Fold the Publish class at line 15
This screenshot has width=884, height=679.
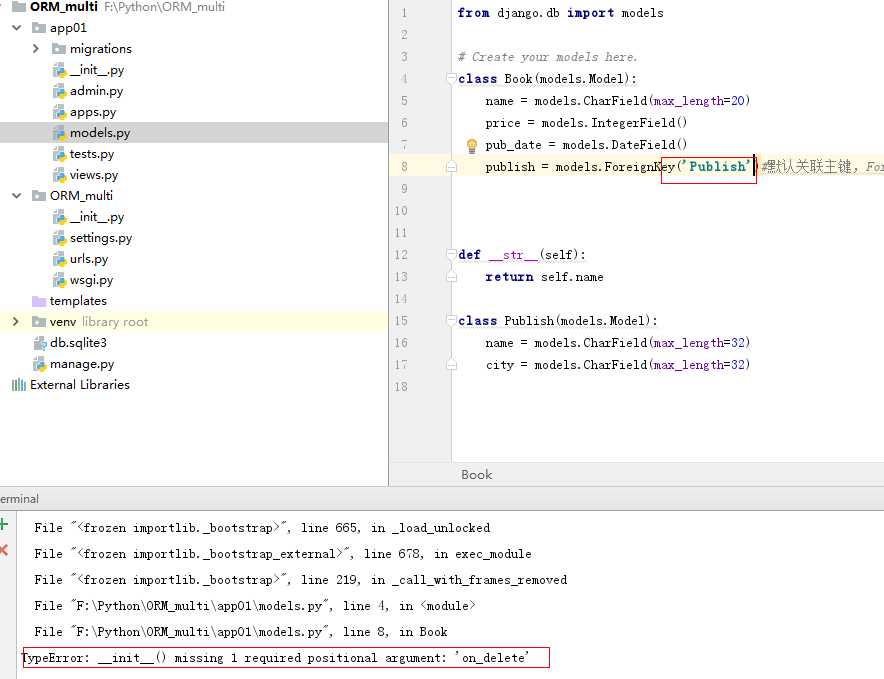[x=451, y=320]
